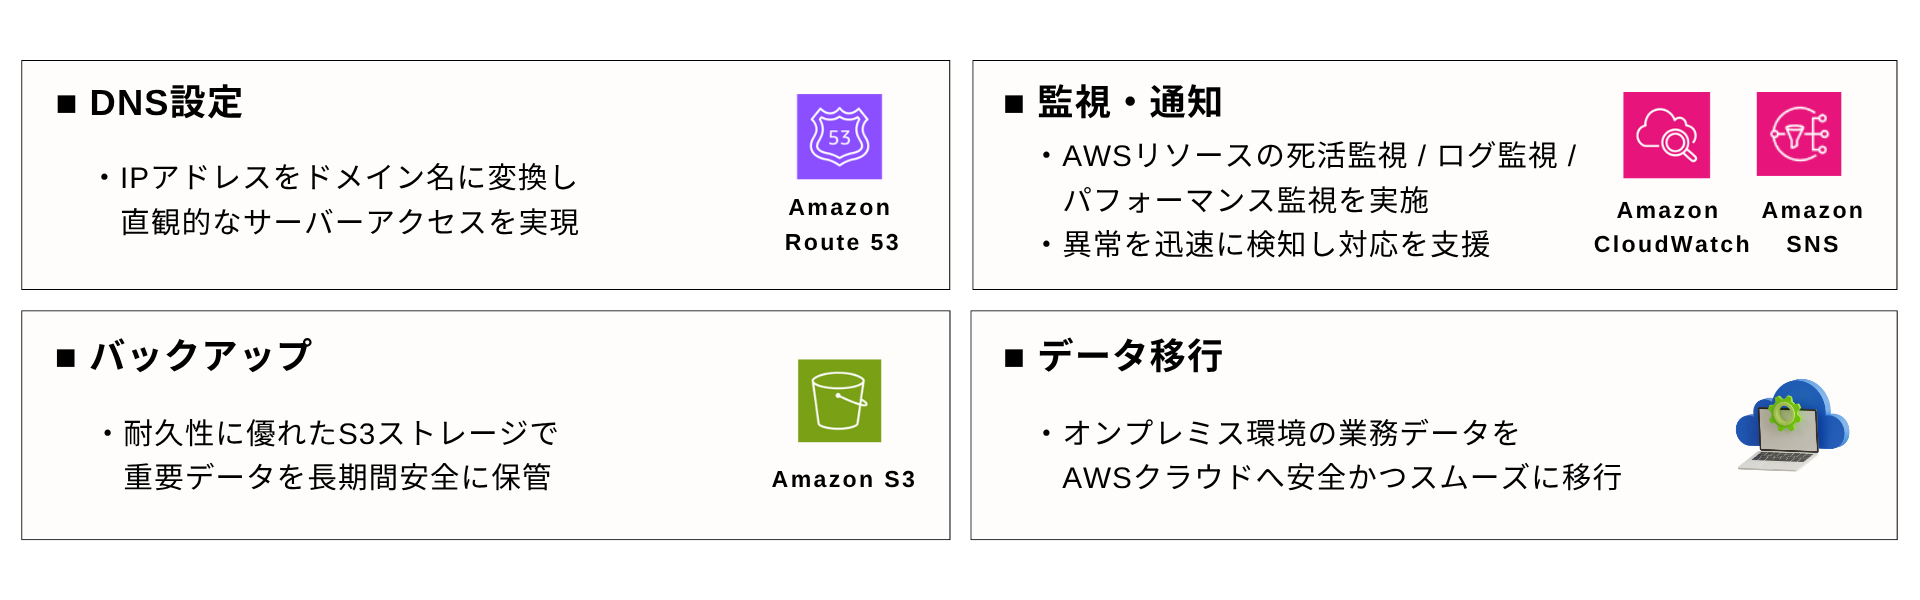Image resolution: width=1920 pixels, height=600 pixels.
Task: Select the DNS設定 heading
Action: point(166,103)
